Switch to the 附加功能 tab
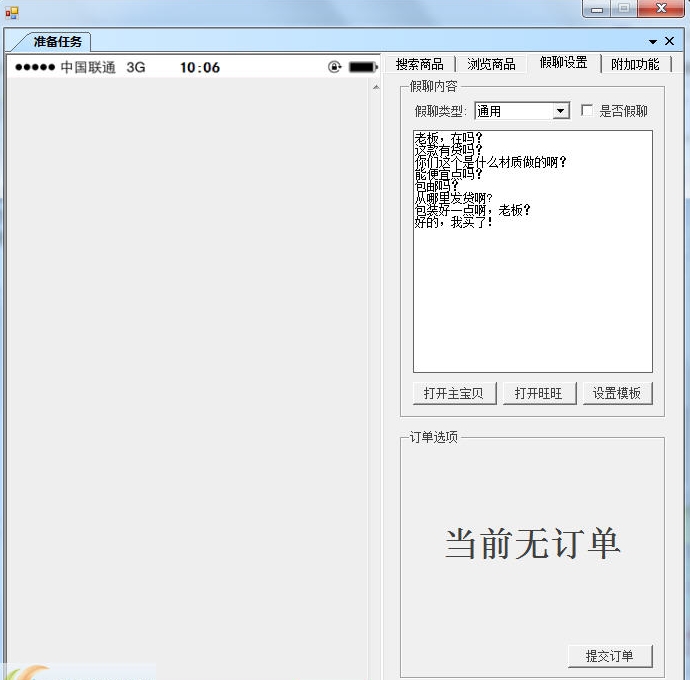This screenshot has width=690, height=680. (x=635, y=64)
